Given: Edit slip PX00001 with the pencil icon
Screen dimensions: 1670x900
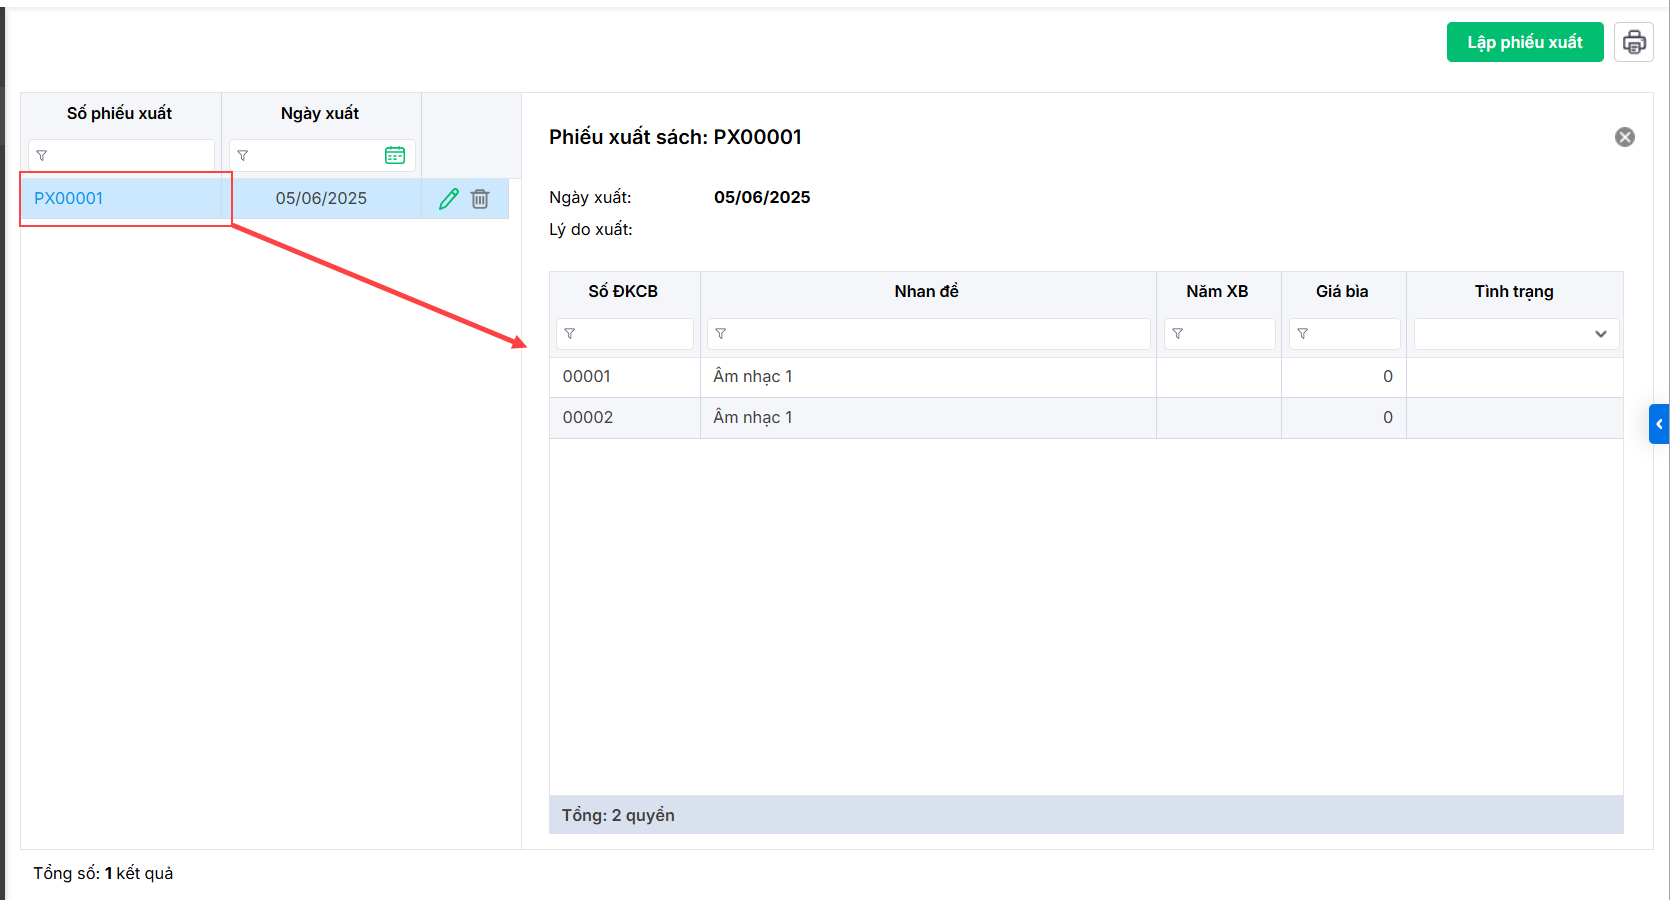Looking at the screenshot, I should click(x=449, y=199).
